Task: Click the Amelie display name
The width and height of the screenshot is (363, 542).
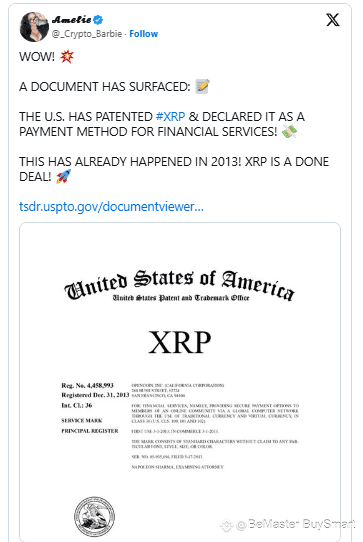Action: click(x=72, y=20)
